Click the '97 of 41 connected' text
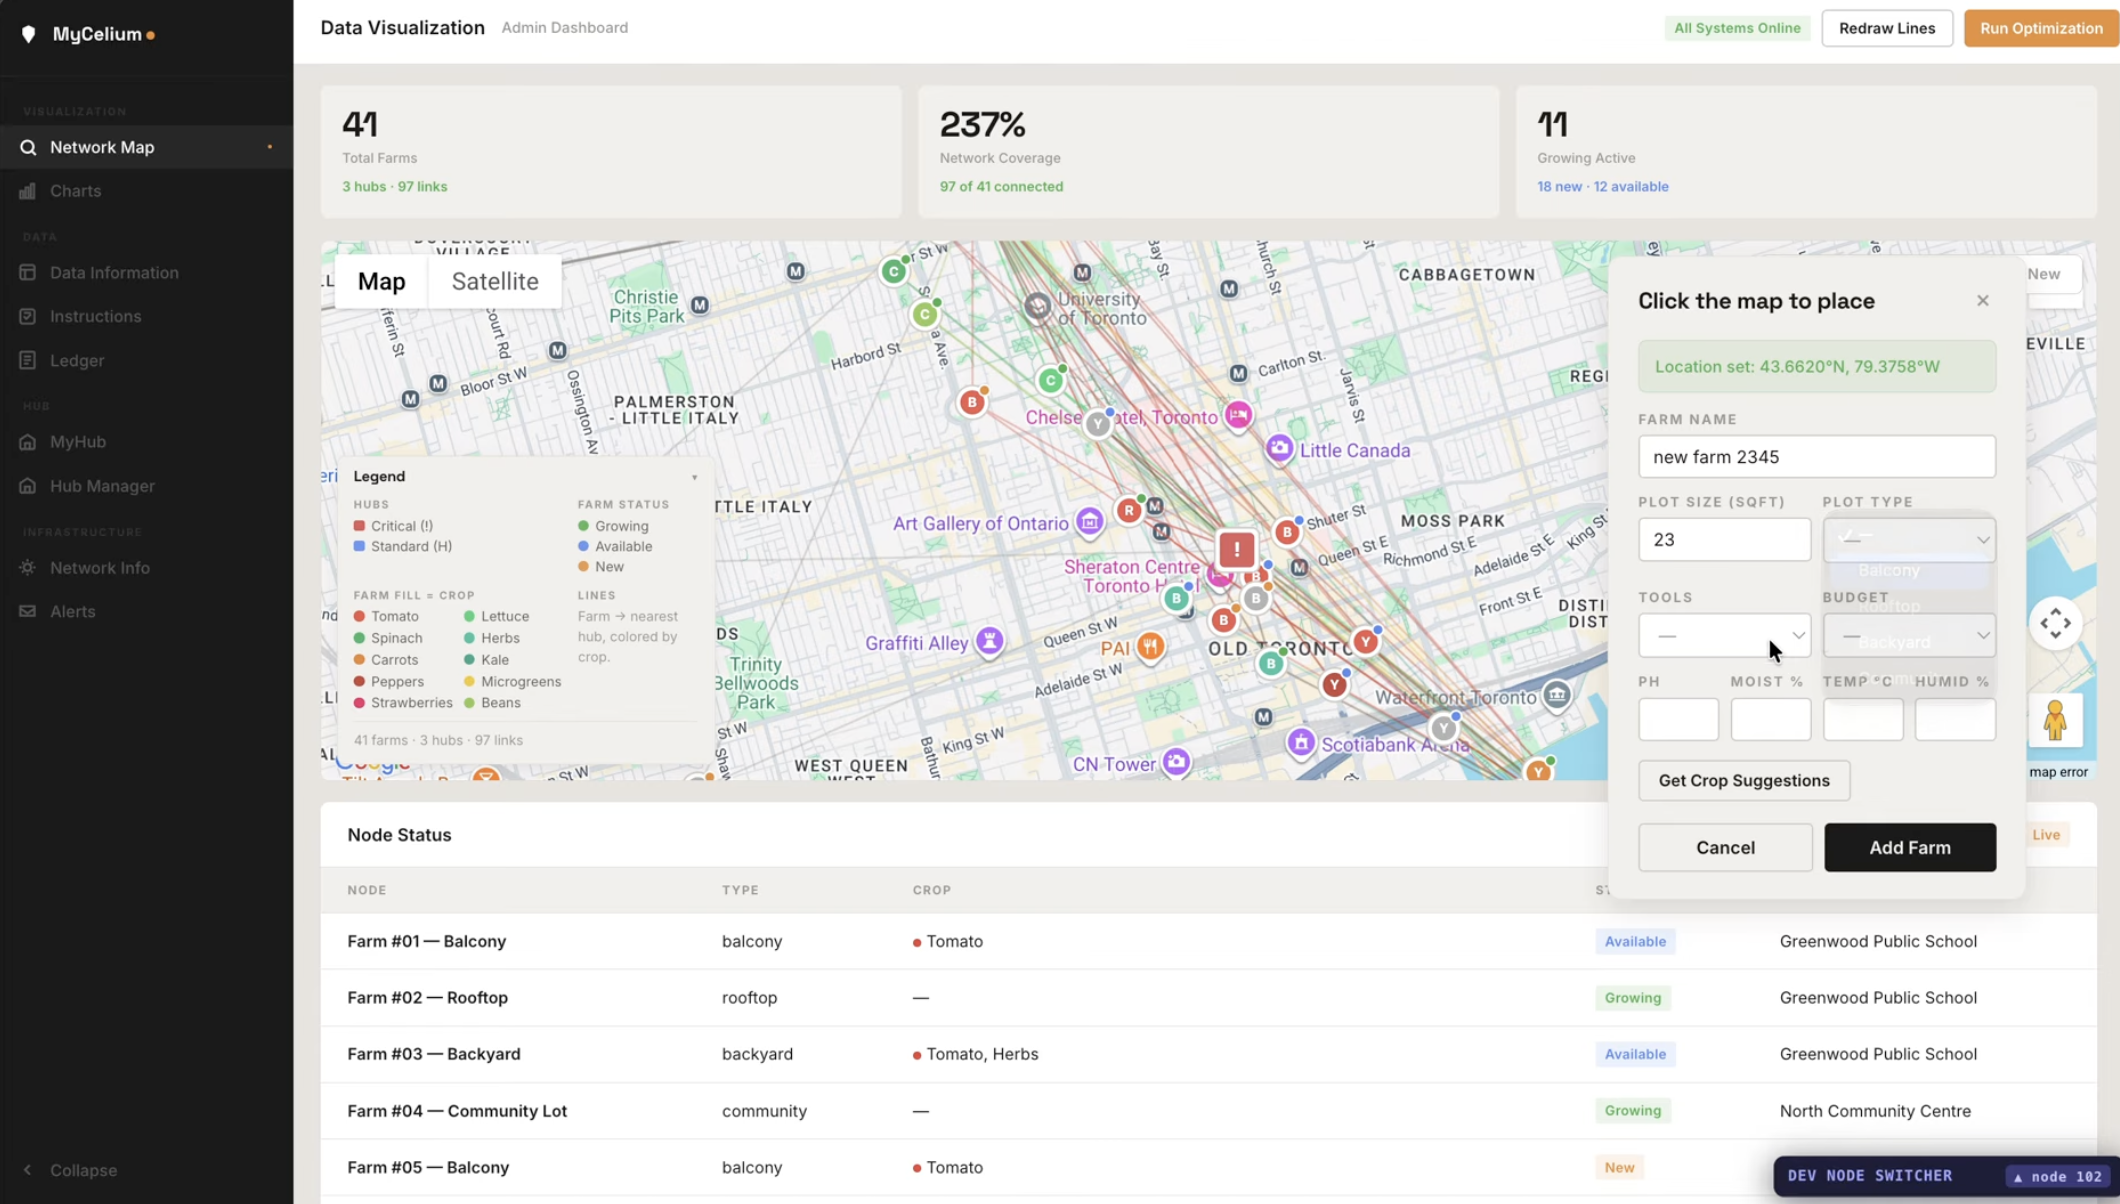This screenshot has width=2120, height=1204. pos(1001,187)
